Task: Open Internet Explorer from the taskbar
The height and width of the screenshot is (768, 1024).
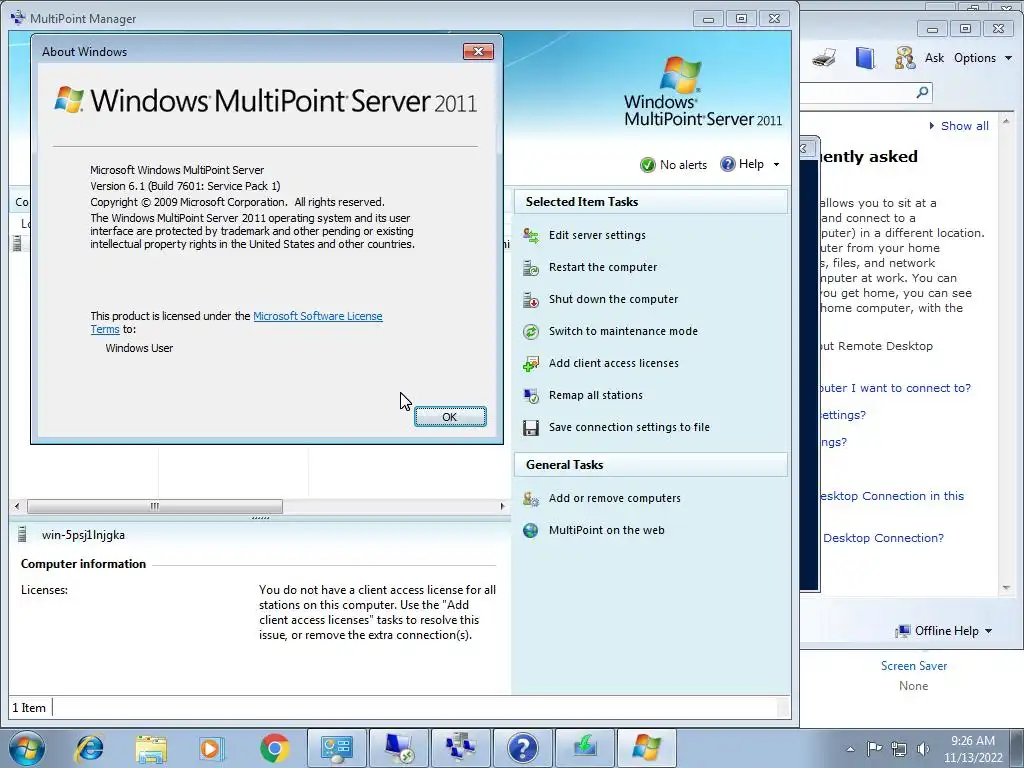Action: coord(89,748)
